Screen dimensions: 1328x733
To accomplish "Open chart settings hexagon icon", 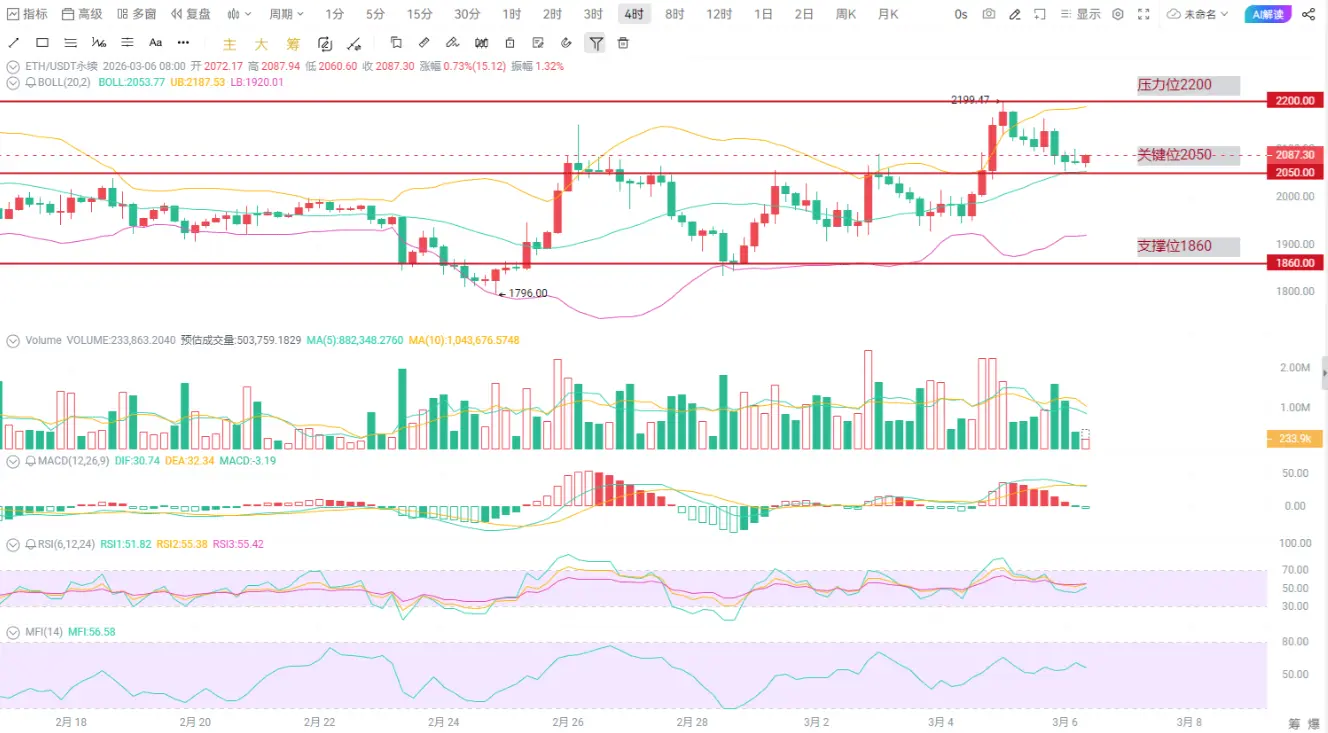I will [x=1118, y=14].
